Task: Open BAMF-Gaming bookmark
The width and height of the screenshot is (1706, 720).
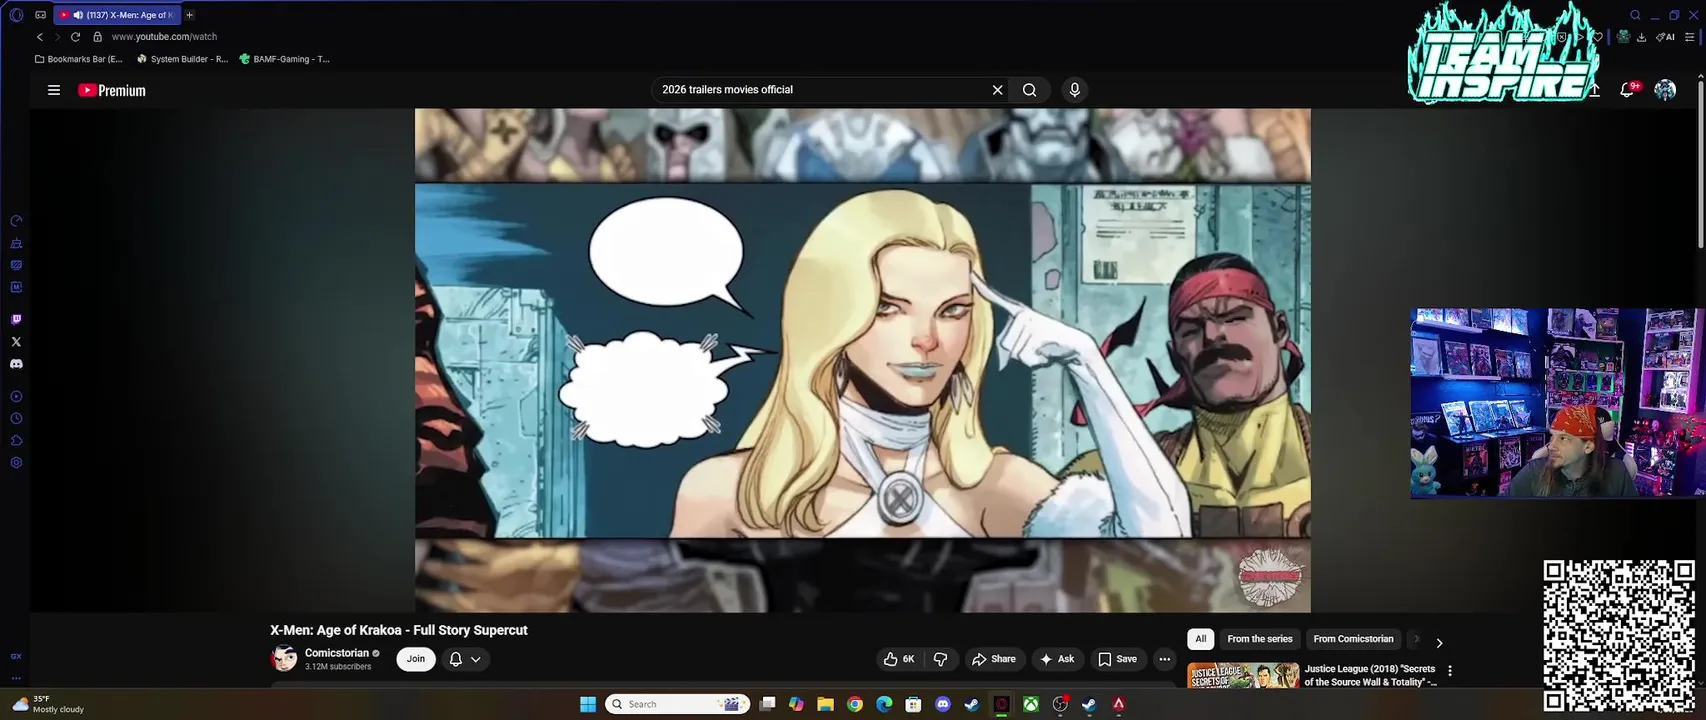Action: pos(284,59)
